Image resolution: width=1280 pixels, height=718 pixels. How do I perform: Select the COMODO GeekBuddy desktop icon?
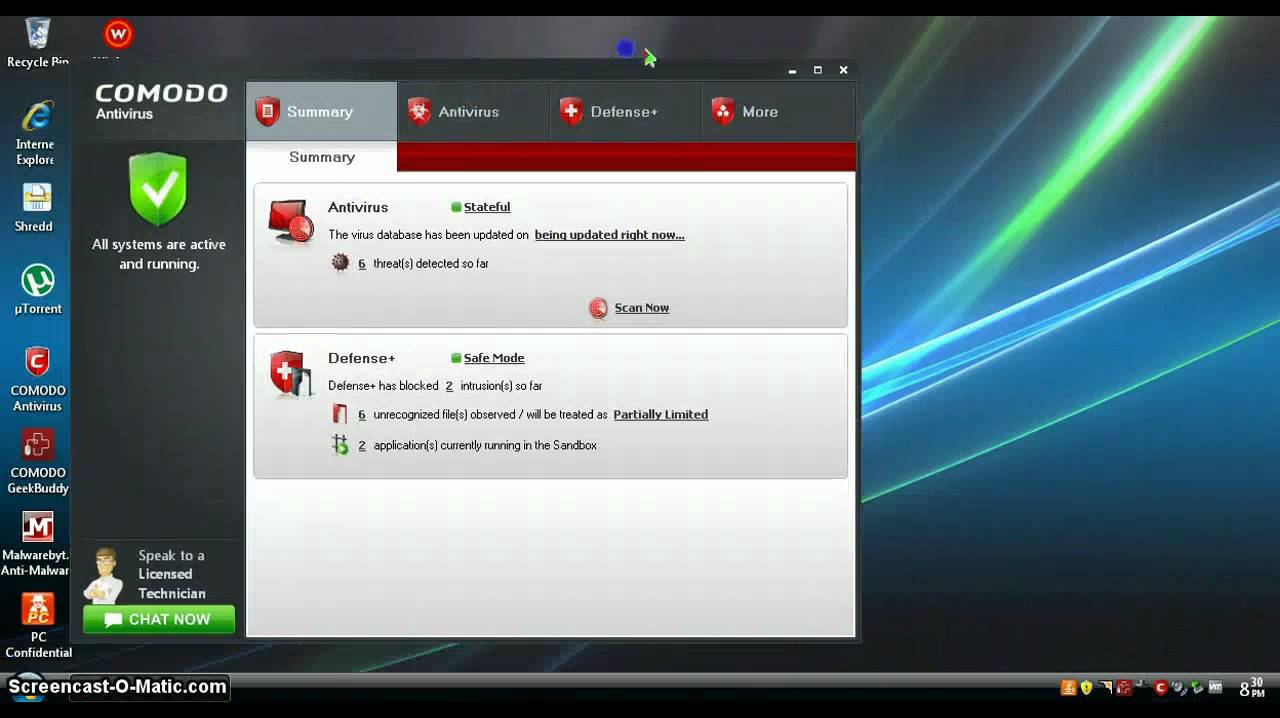tap(38, 462)
